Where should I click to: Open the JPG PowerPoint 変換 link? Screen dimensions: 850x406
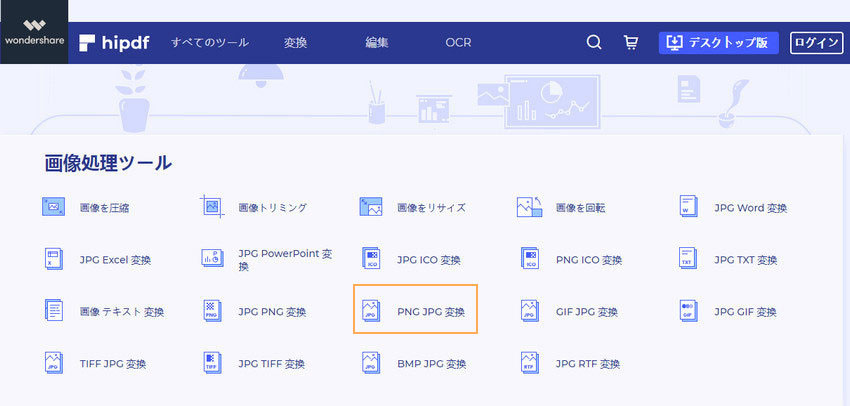(x=286, y=260)
